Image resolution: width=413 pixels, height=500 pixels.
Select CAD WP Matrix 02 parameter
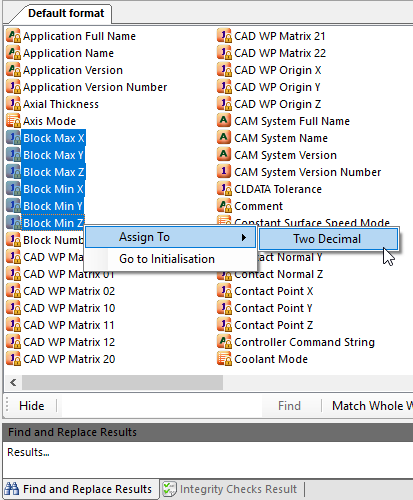pos(69,291)
